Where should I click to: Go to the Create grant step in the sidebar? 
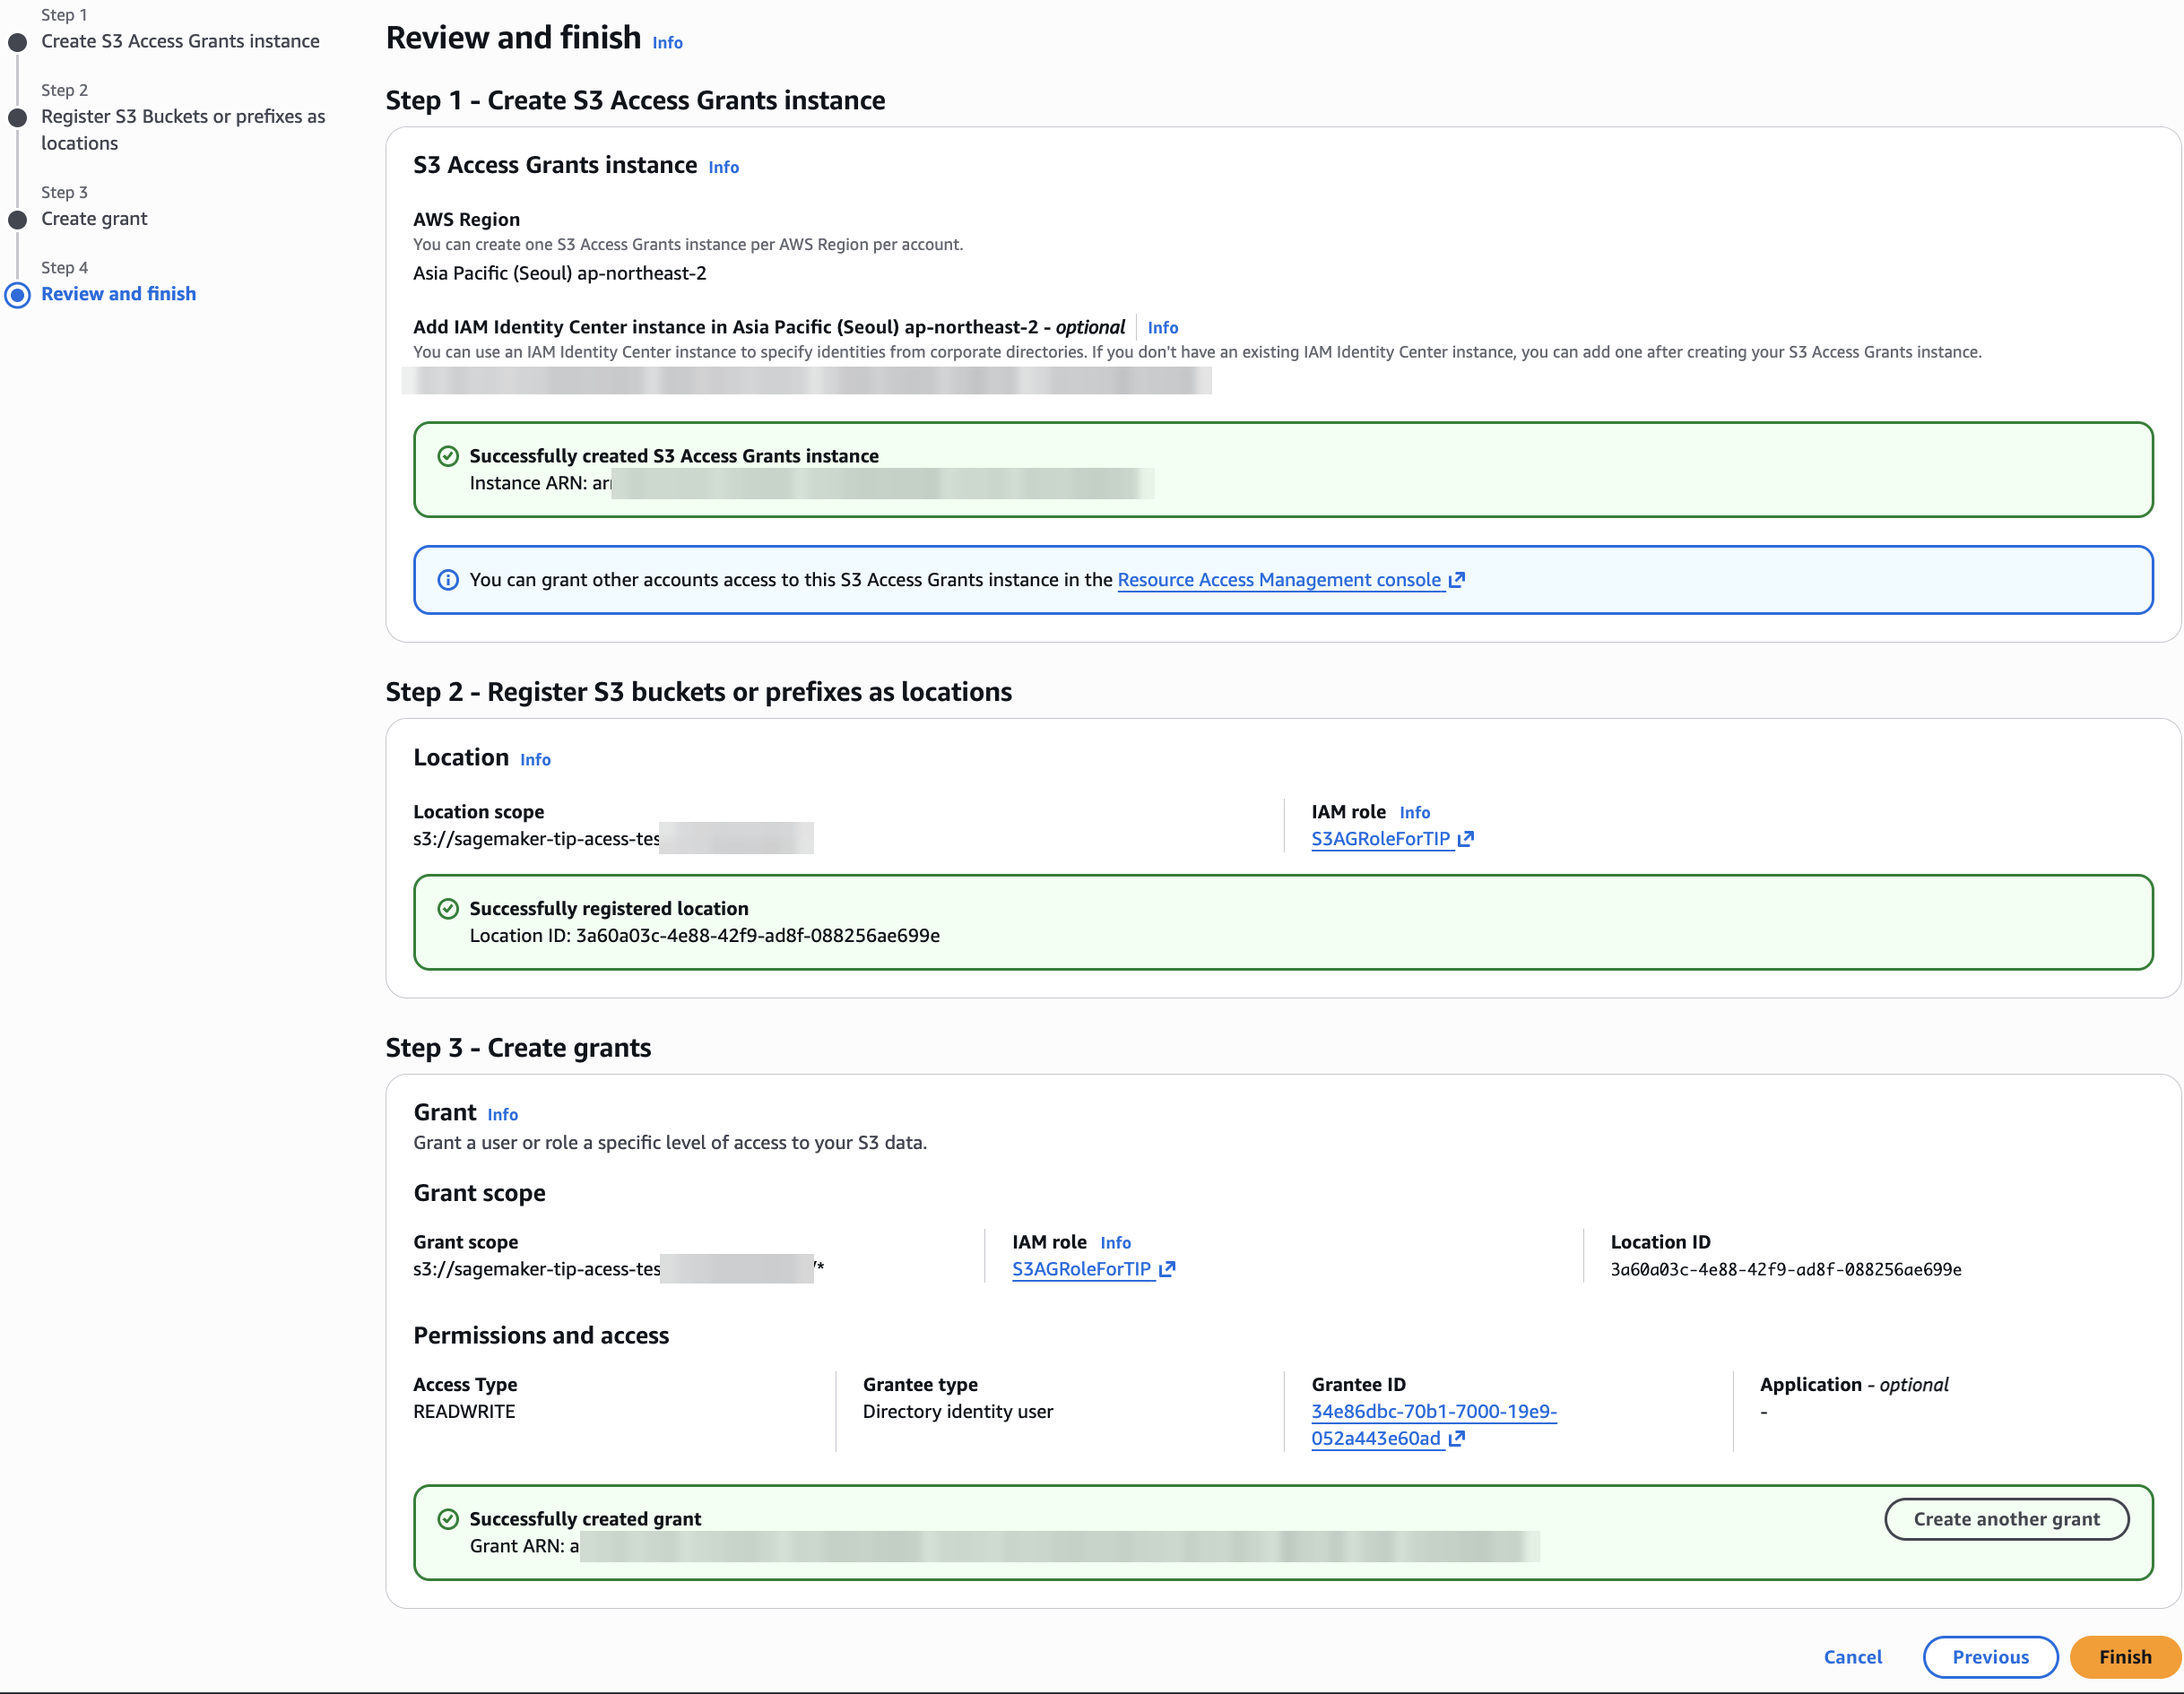(94, 219)
